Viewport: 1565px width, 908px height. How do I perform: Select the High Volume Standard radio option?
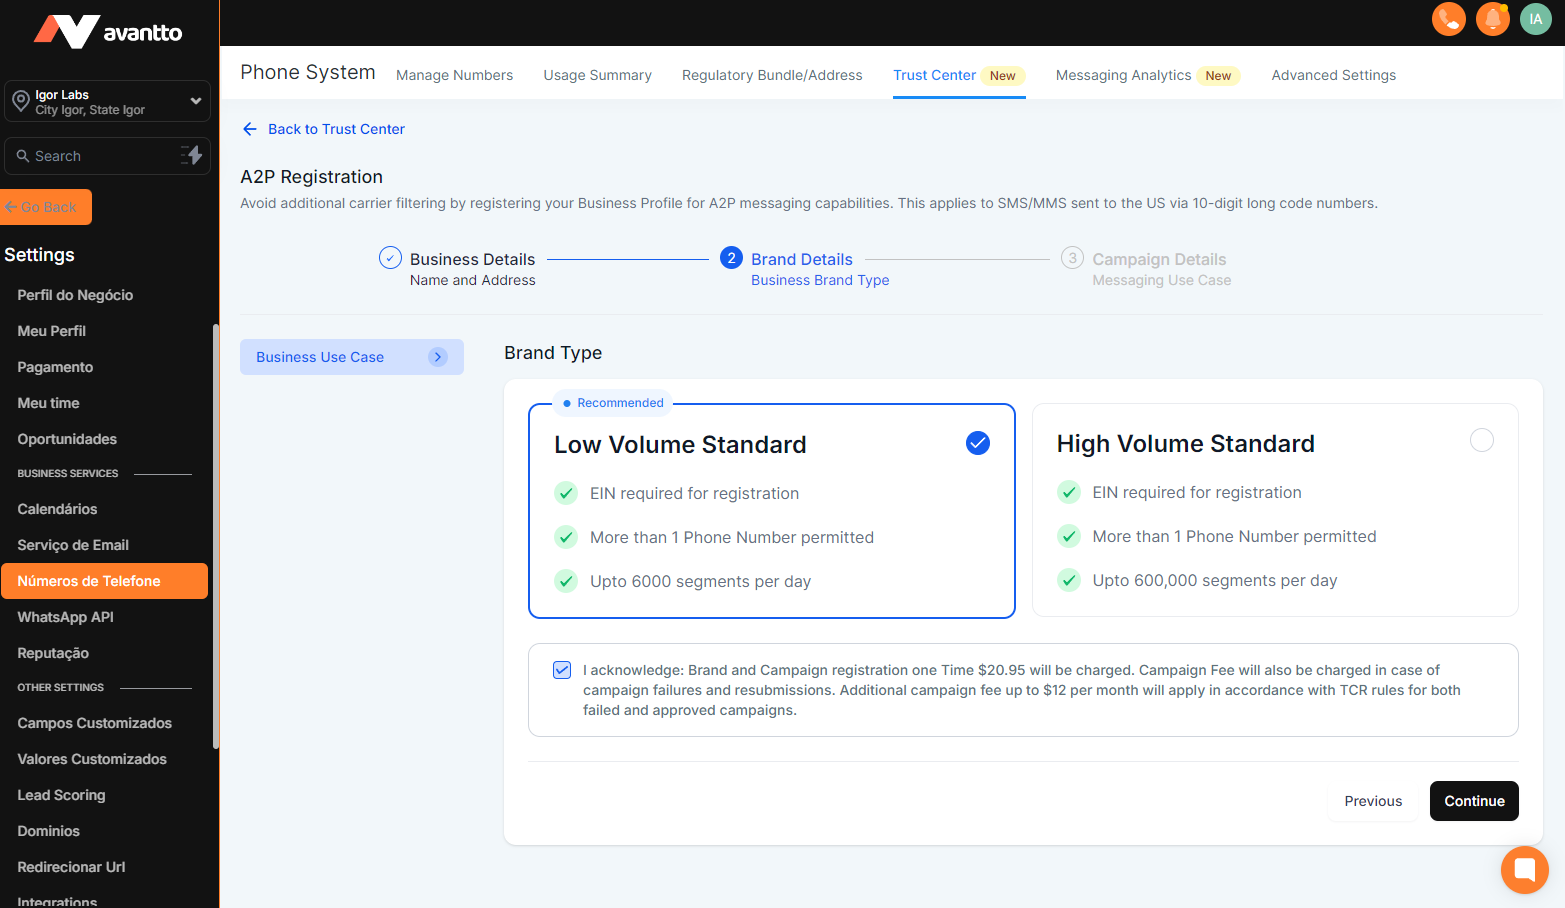coord(1481,440)
